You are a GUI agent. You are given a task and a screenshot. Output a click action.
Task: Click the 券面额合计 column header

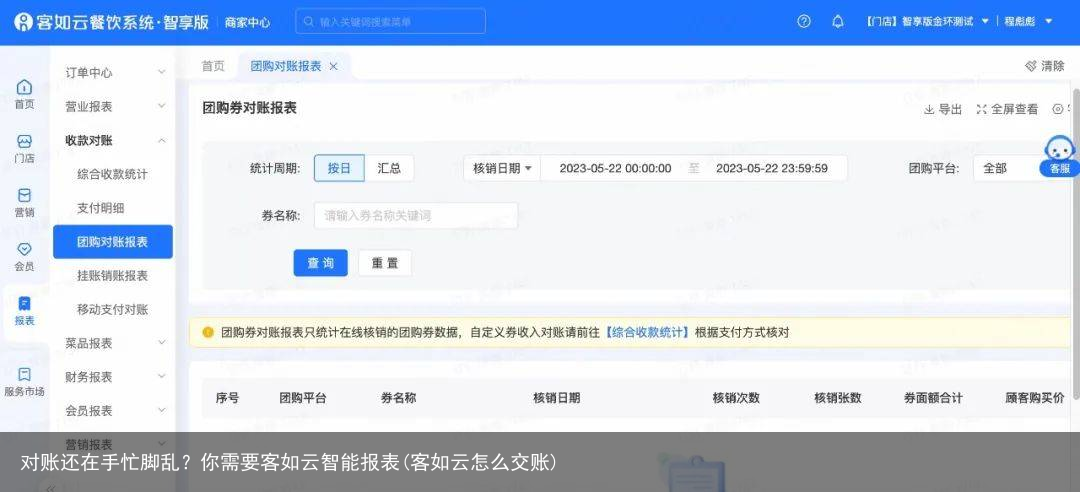coord(933,398)
